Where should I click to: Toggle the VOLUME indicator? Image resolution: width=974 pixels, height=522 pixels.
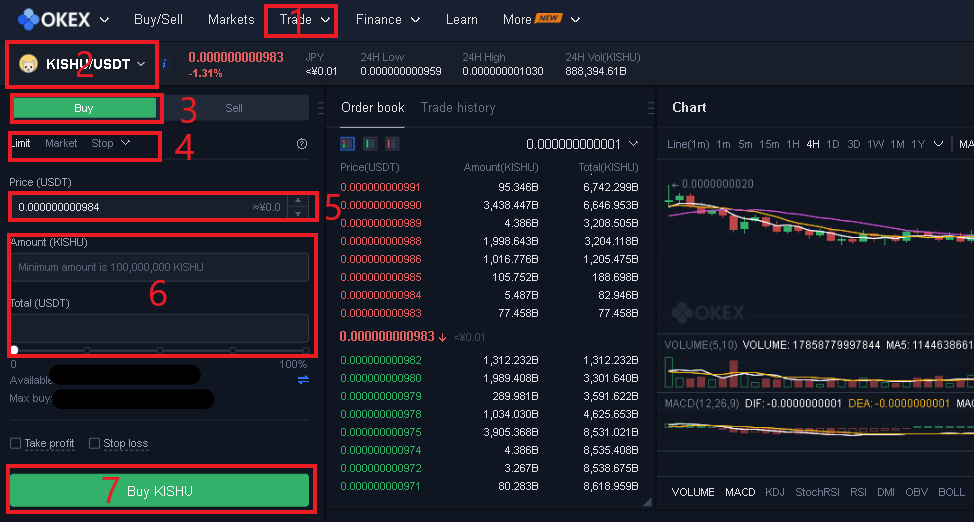click(x=693, y=492)
